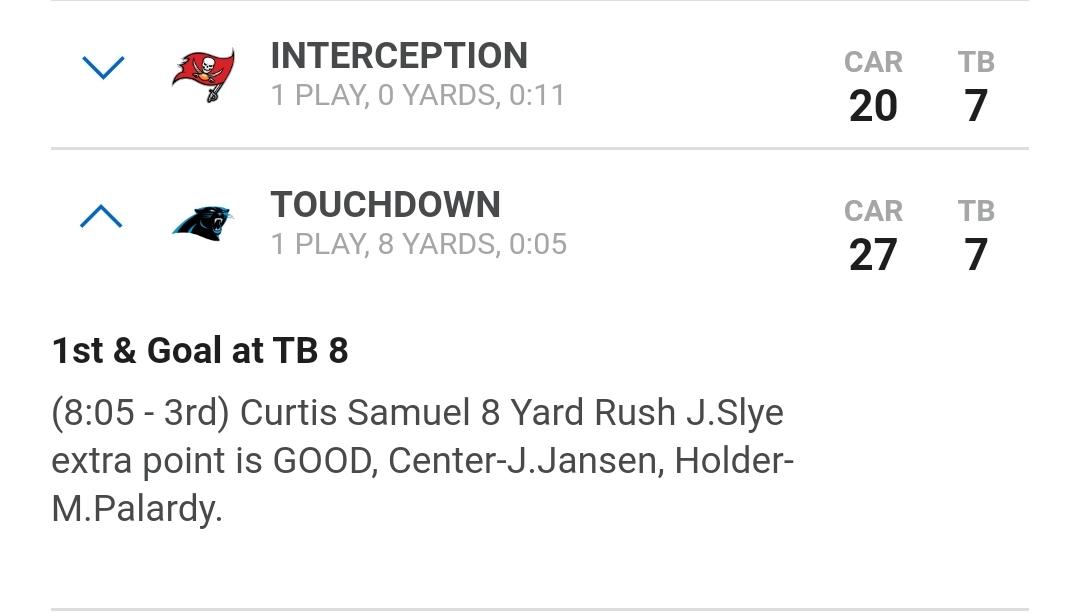Click the 'M.Palardy.' holder name text

137,509
